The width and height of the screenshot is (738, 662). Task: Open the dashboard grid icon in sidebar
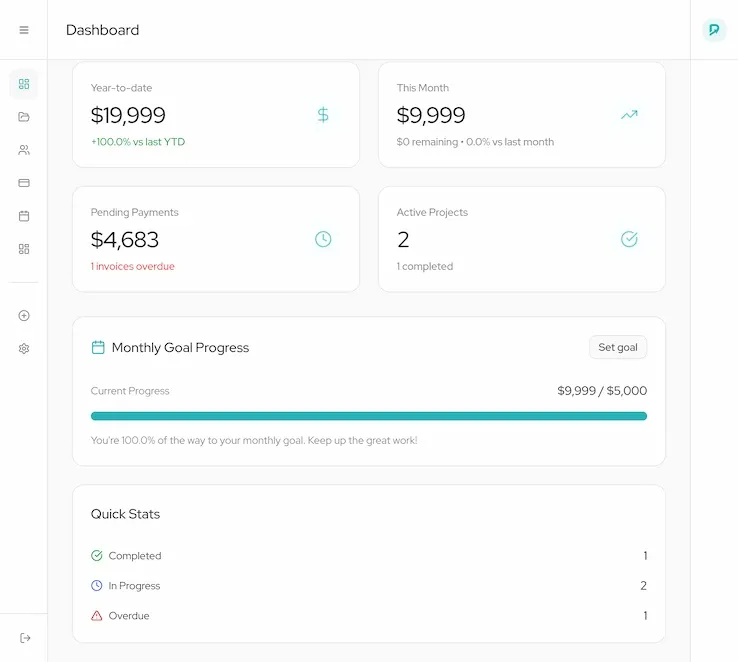24,84
